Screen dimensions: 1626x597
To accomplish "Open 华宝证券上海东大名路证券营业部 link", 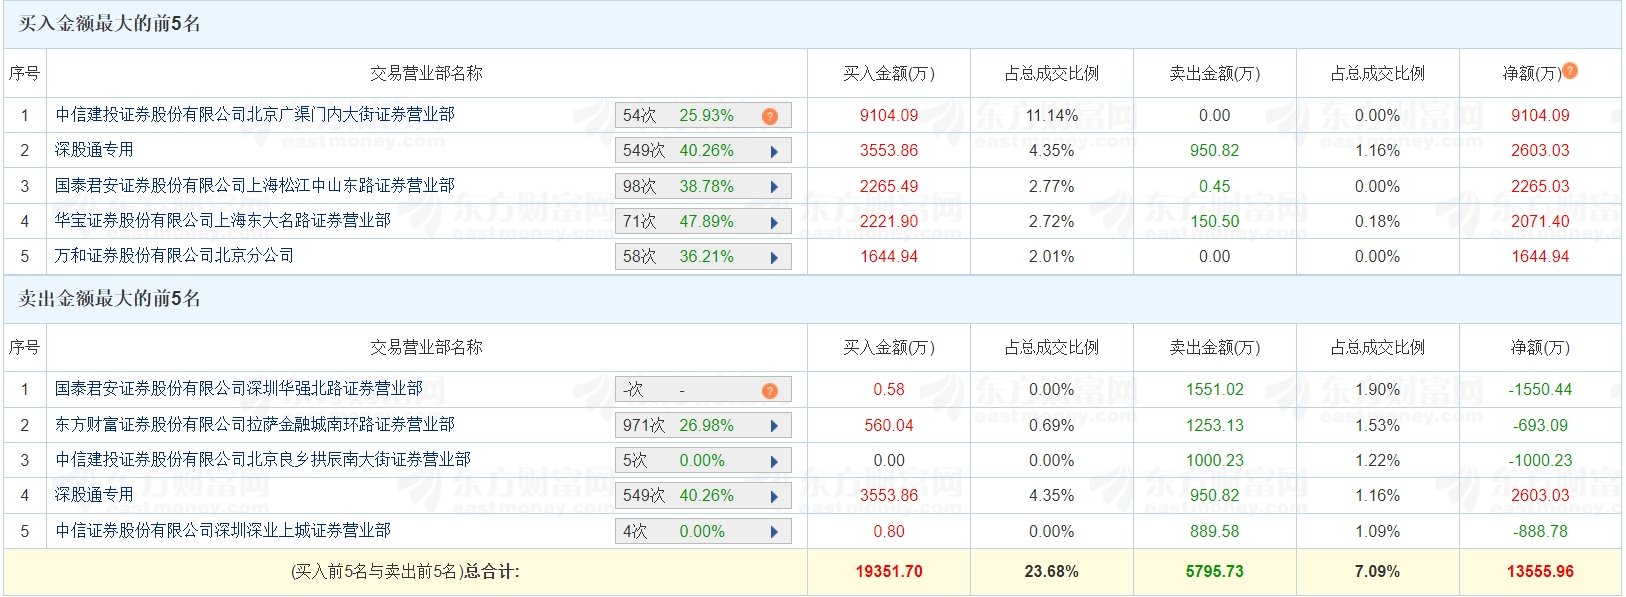I will (x=223, y=221).
